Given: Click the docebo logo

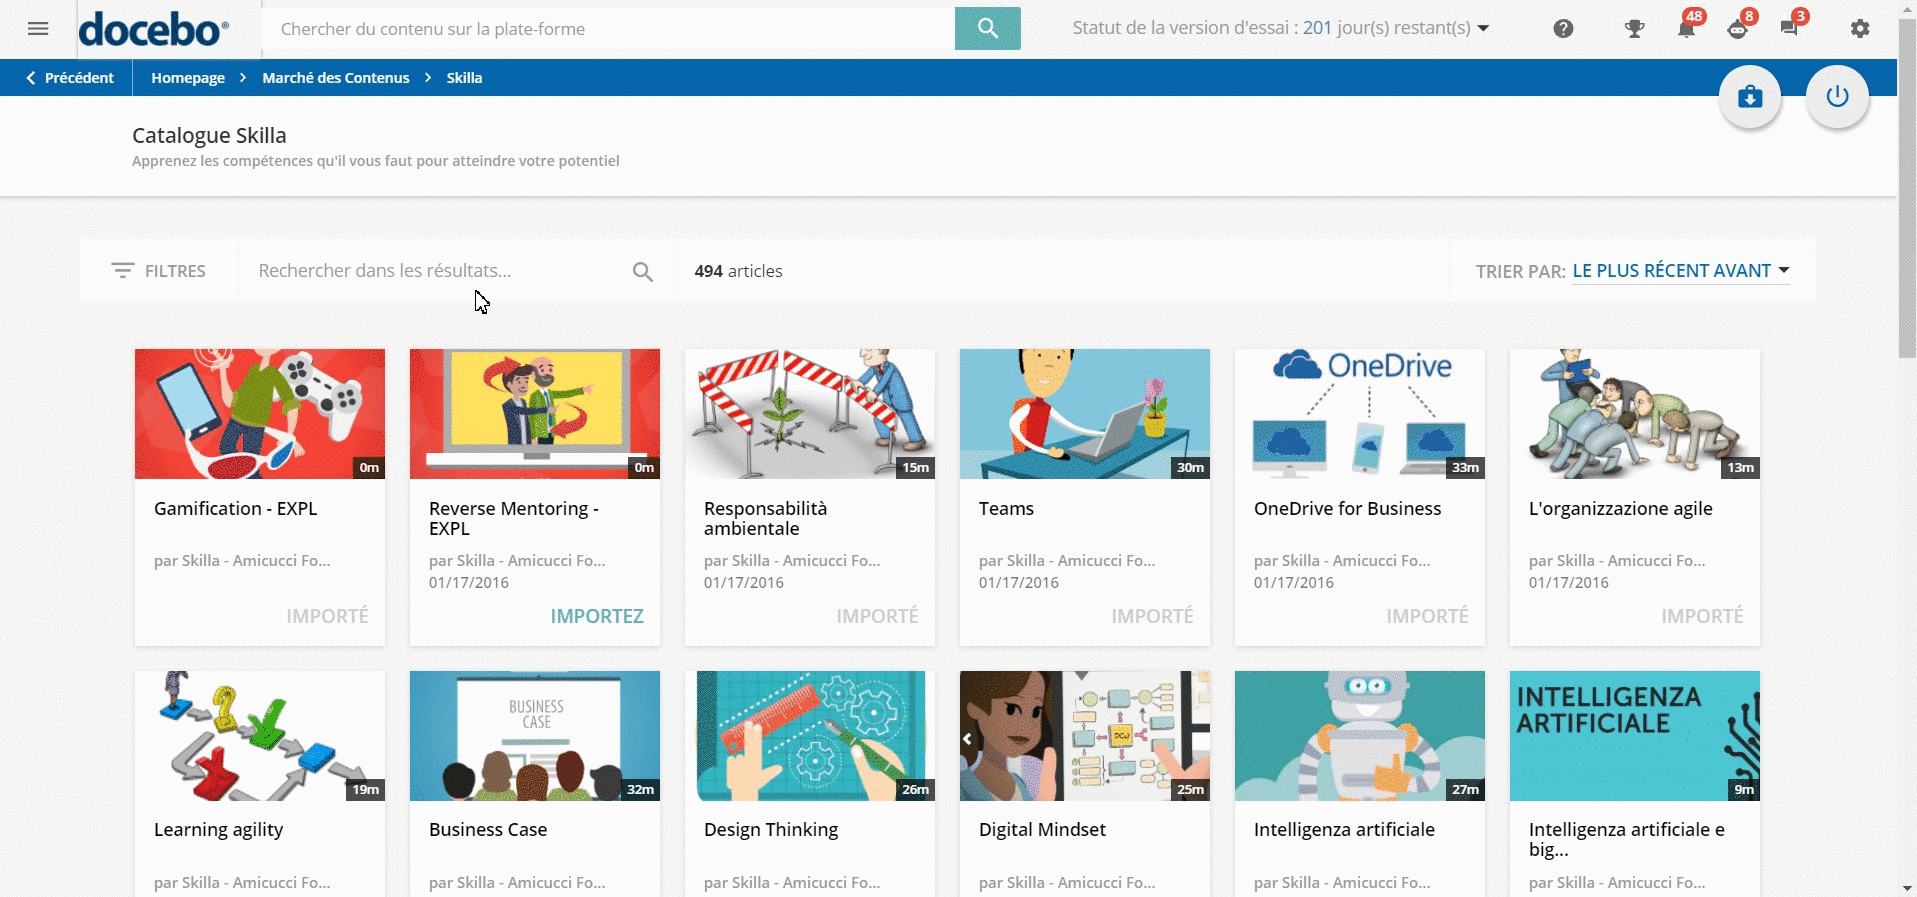Looking at the screenshot, I should 153,29.
